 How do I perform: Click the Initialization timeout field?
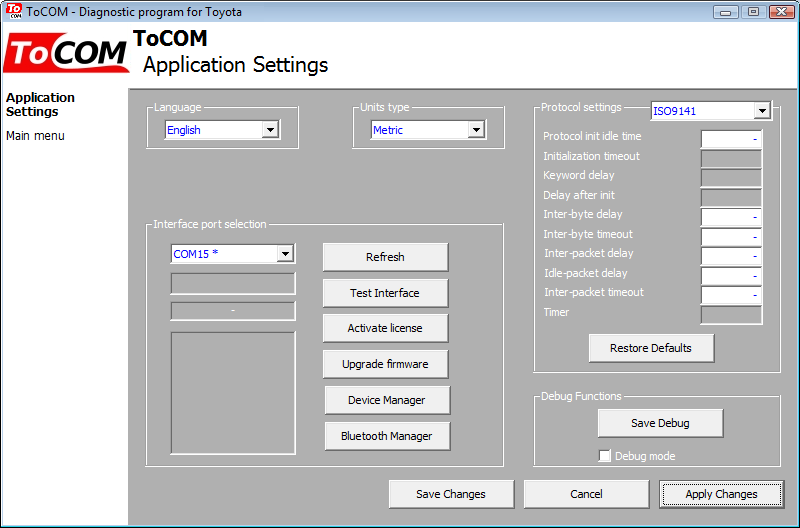(x=732, y=159)
